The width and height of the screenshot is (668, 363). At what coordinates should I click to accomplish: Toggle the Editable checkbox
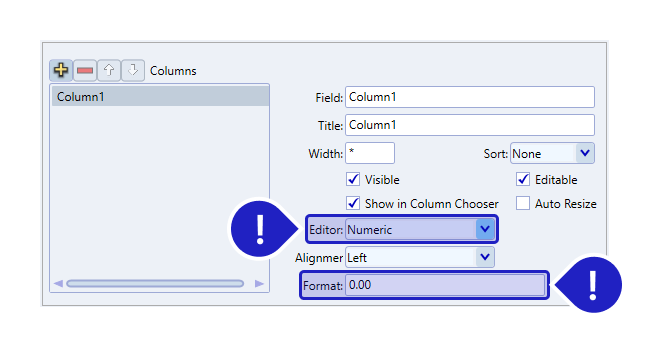click(x=523, y=179)
